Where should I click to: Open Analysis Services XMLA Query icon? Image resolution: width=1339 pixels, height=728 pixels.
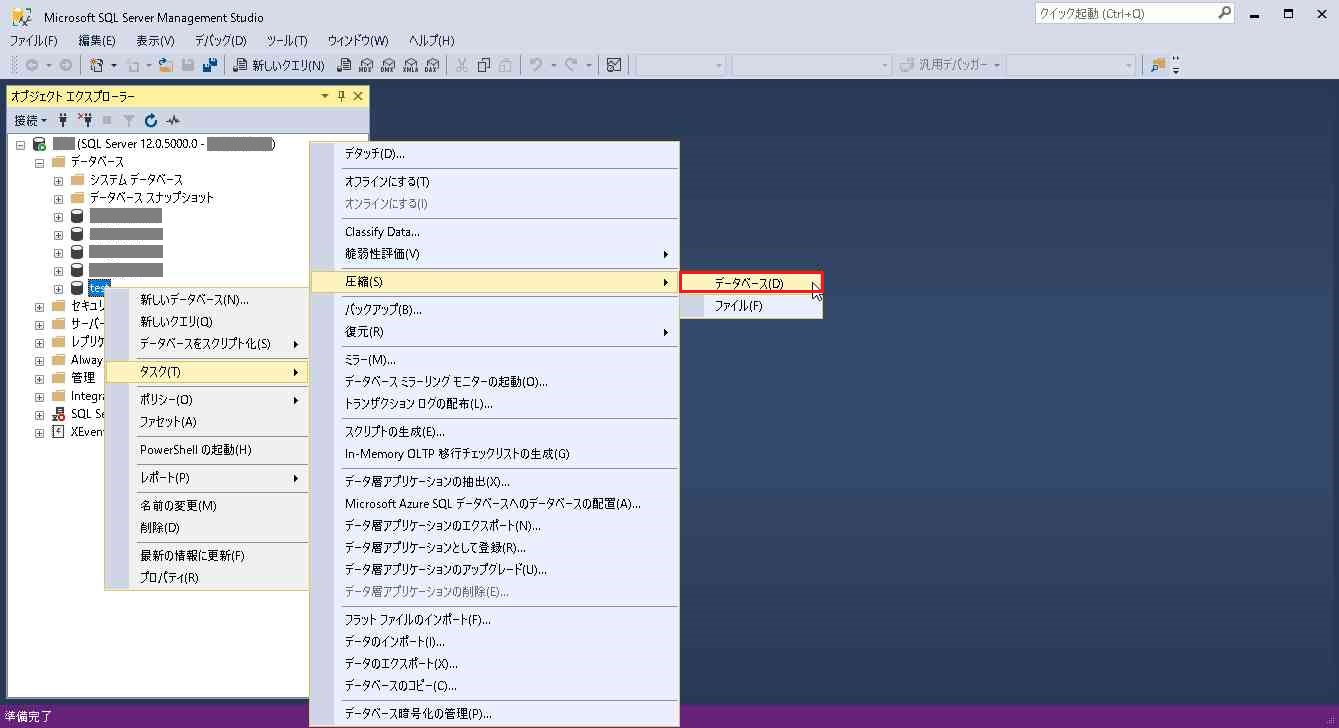coord(410,65)
